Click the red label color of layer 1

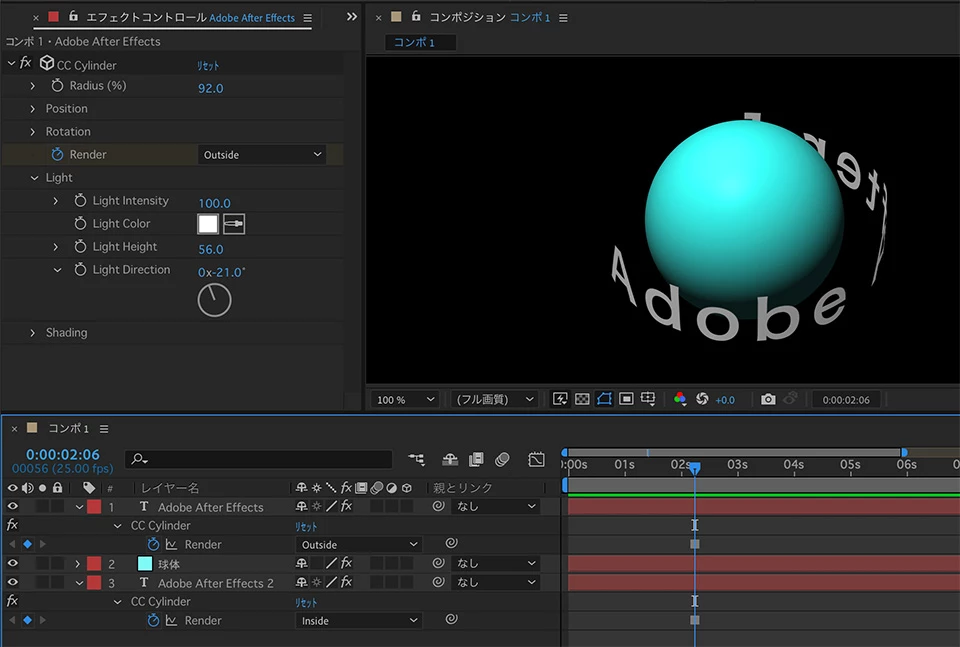[94, 507]
